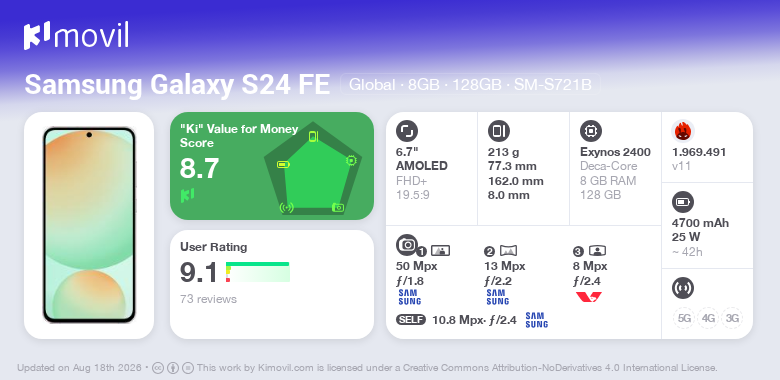
Task: Click the Global 8GB 128GB variant label
Action: point(470,85)
